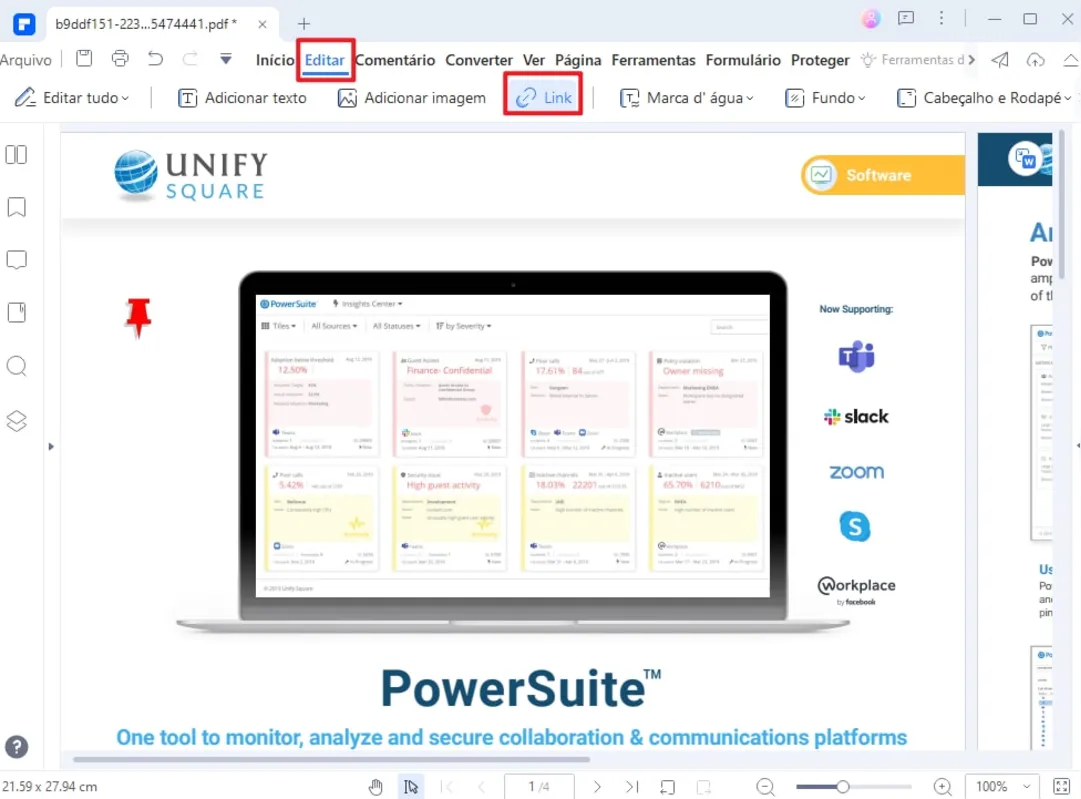The height and width of the screenshot is (799, 1081).
Task: Expand the right side panel arrow
Action: click(1078, 446)
